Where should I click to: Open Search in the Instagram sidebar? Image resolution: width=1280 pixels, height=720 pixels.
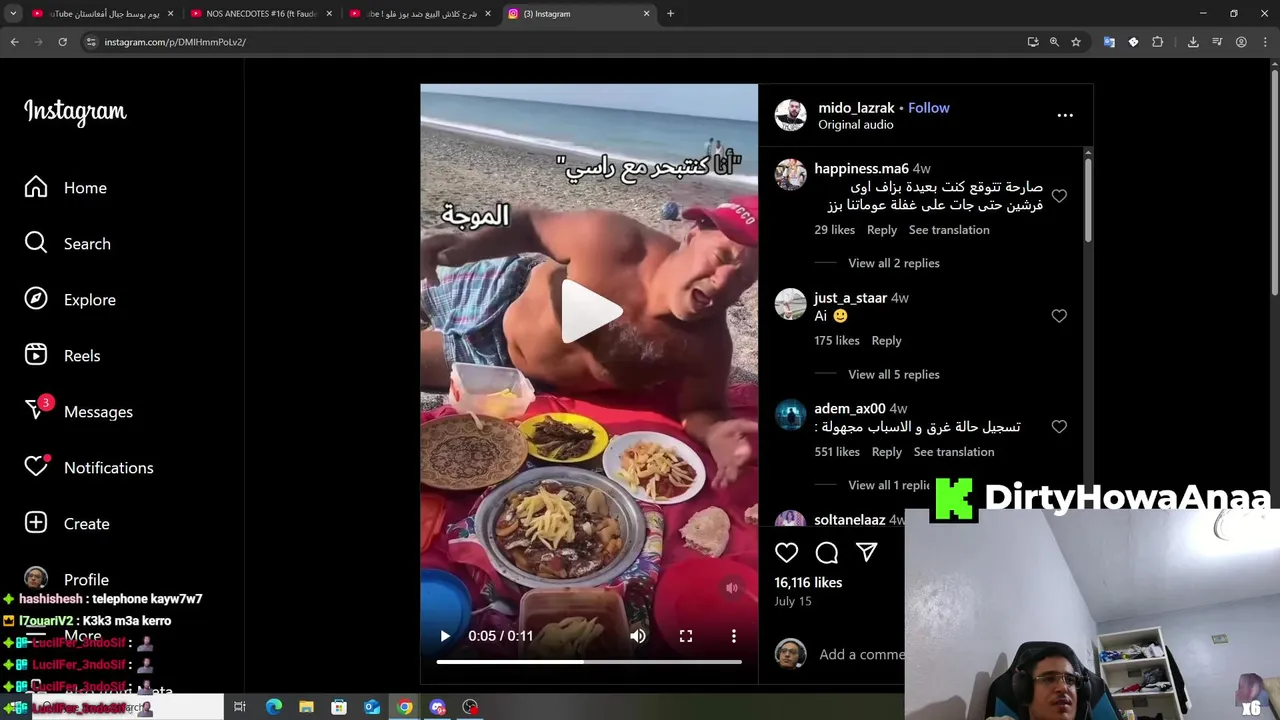click(x=68, y=244)
